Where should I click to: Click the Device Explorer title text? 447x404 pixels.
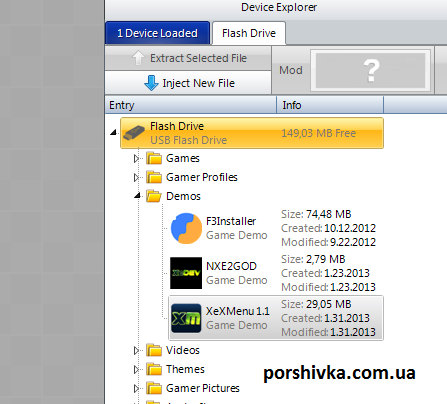(x=279, y=7)
